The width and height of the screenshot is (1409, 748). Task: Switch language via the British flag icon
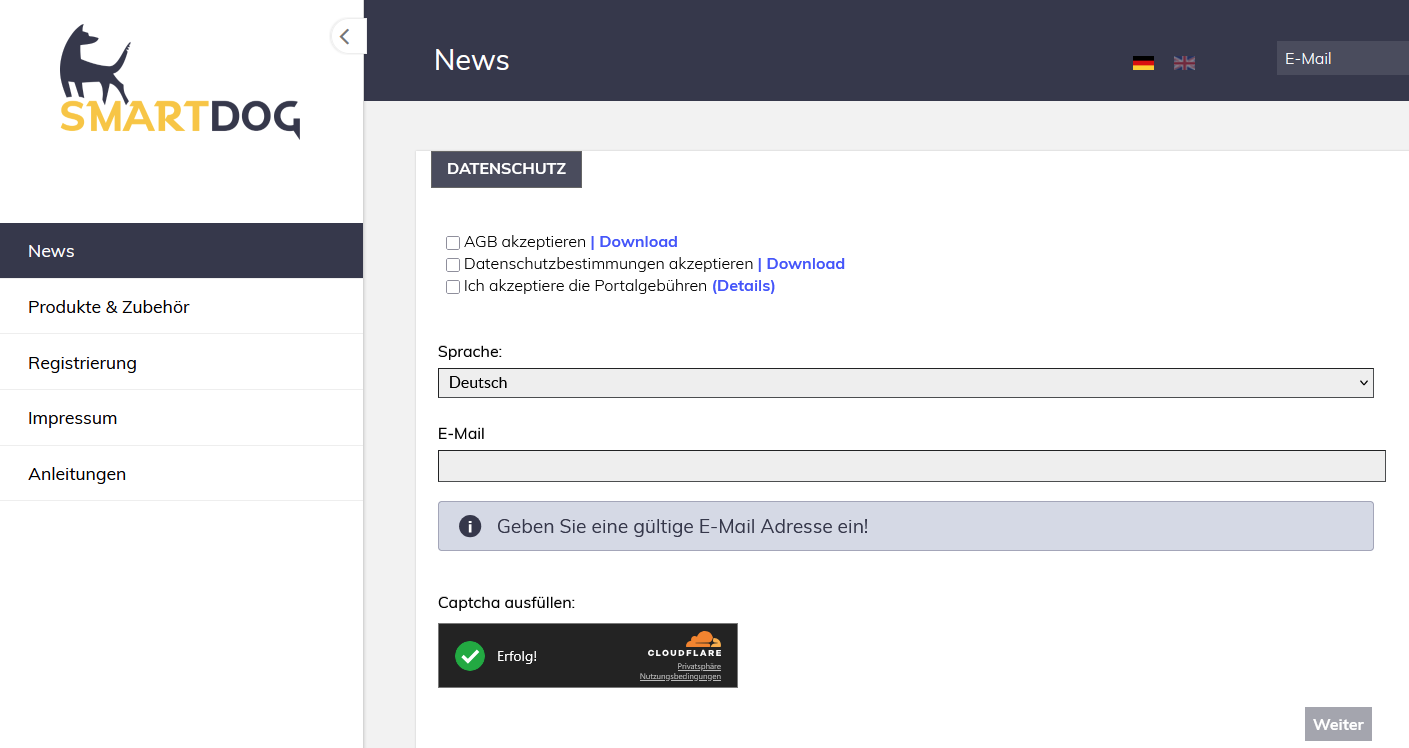[1184, 63]
